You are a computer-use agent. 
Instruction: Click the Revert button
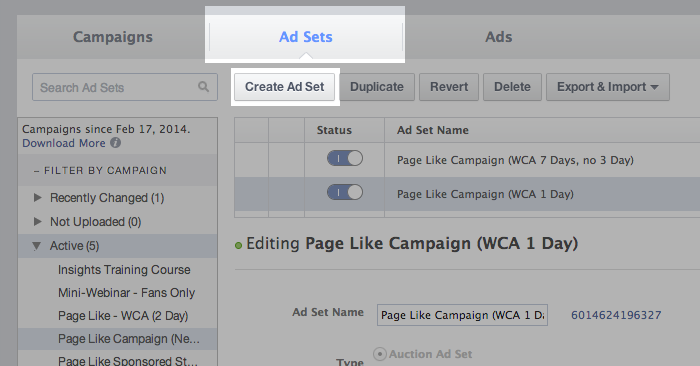[x=449, y=87]
